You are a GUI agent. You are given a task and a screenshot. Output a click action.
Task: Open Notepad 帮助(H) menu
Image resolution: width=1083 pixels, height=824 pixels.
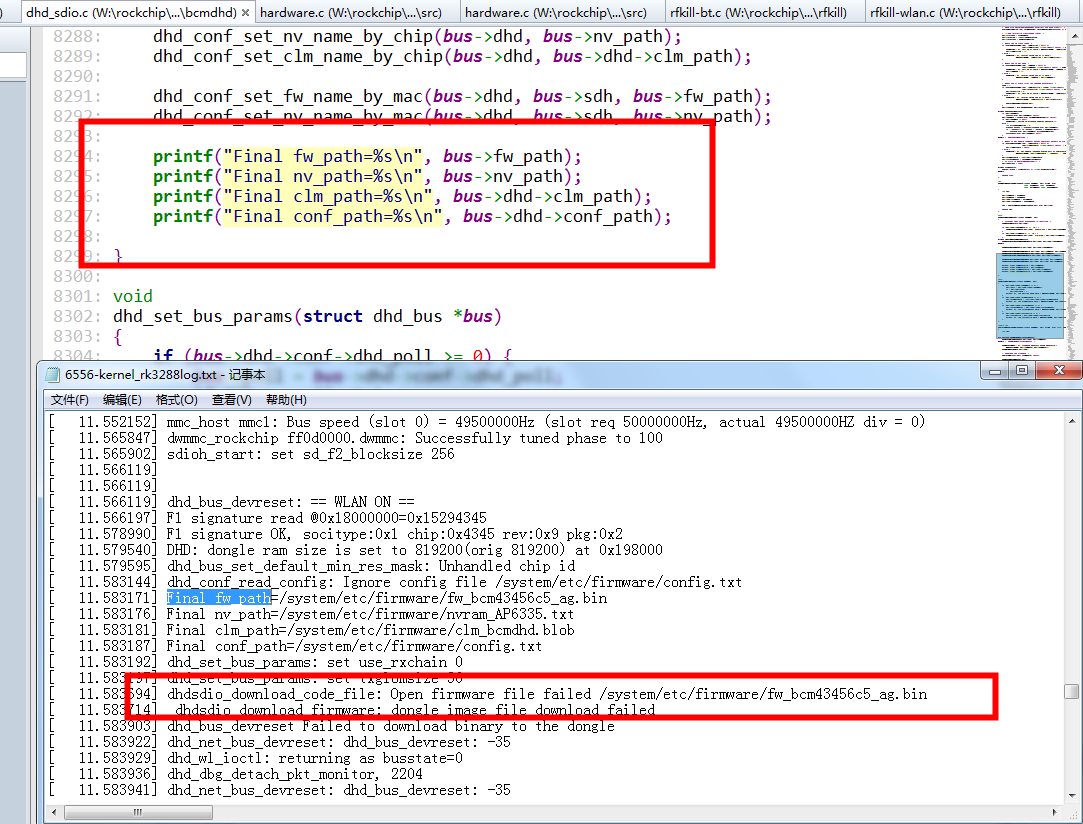[286, 400]
